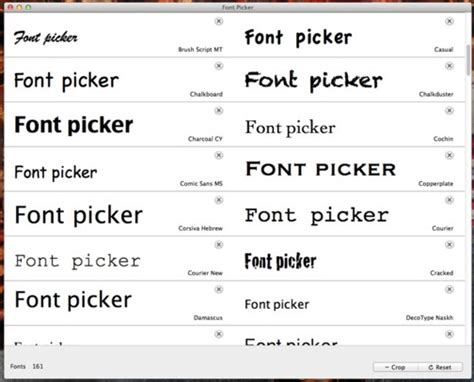
Task: Click the Chalkboard name label
Action: click(206, 94)
